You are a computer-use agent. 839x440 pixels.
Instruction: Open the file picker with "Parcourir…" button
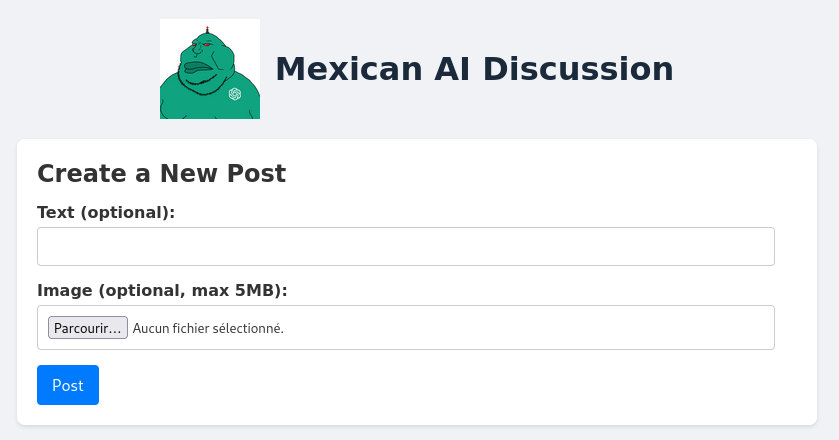(x=88, y=328)
